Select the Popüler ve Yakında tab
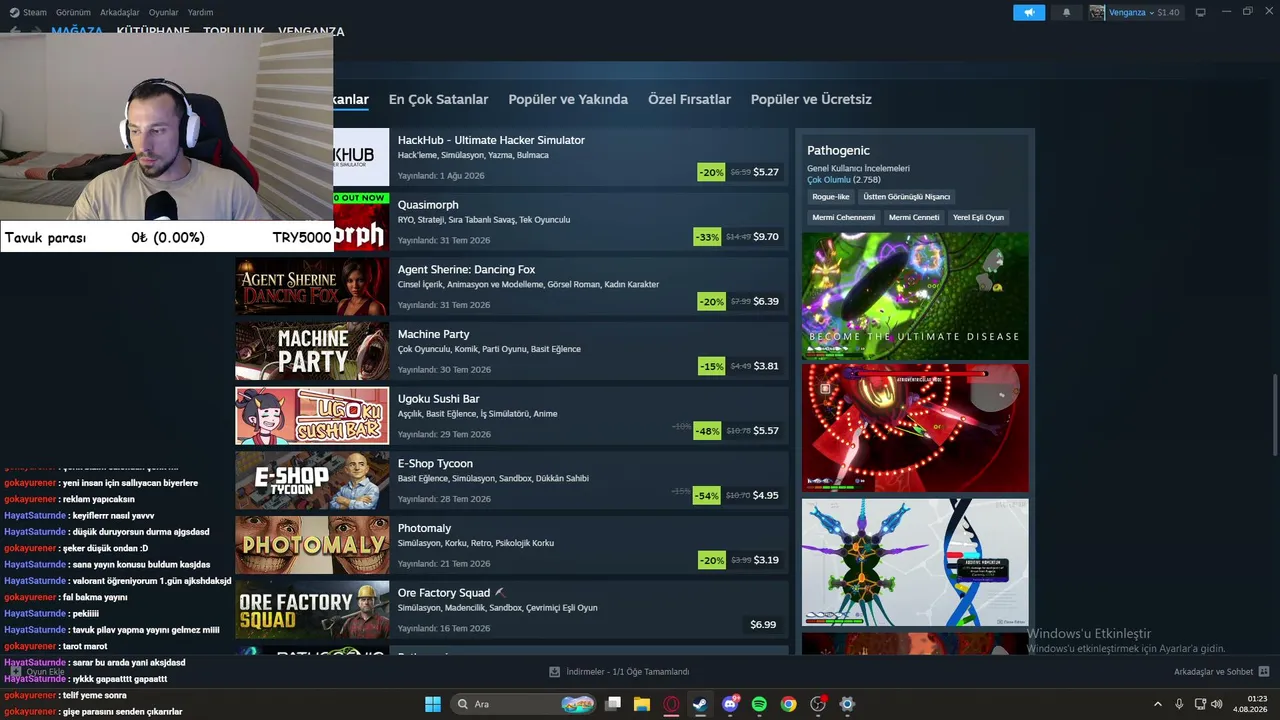 pos(568,99)
